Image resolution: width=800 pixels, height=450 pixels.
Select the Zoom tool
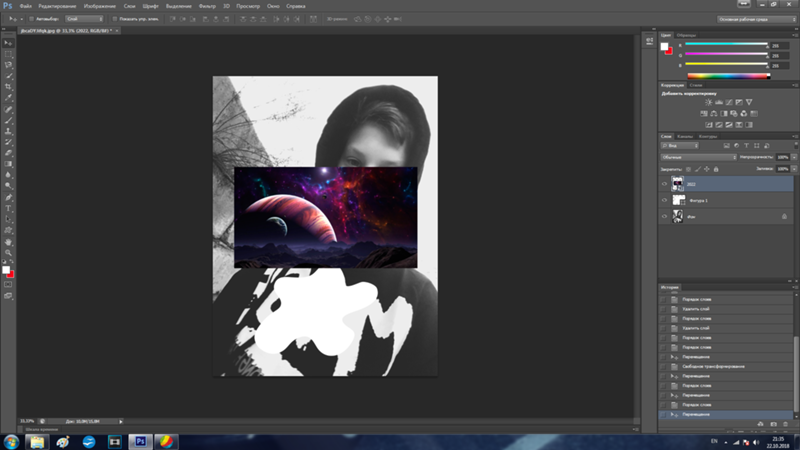(x=8, y=253)
